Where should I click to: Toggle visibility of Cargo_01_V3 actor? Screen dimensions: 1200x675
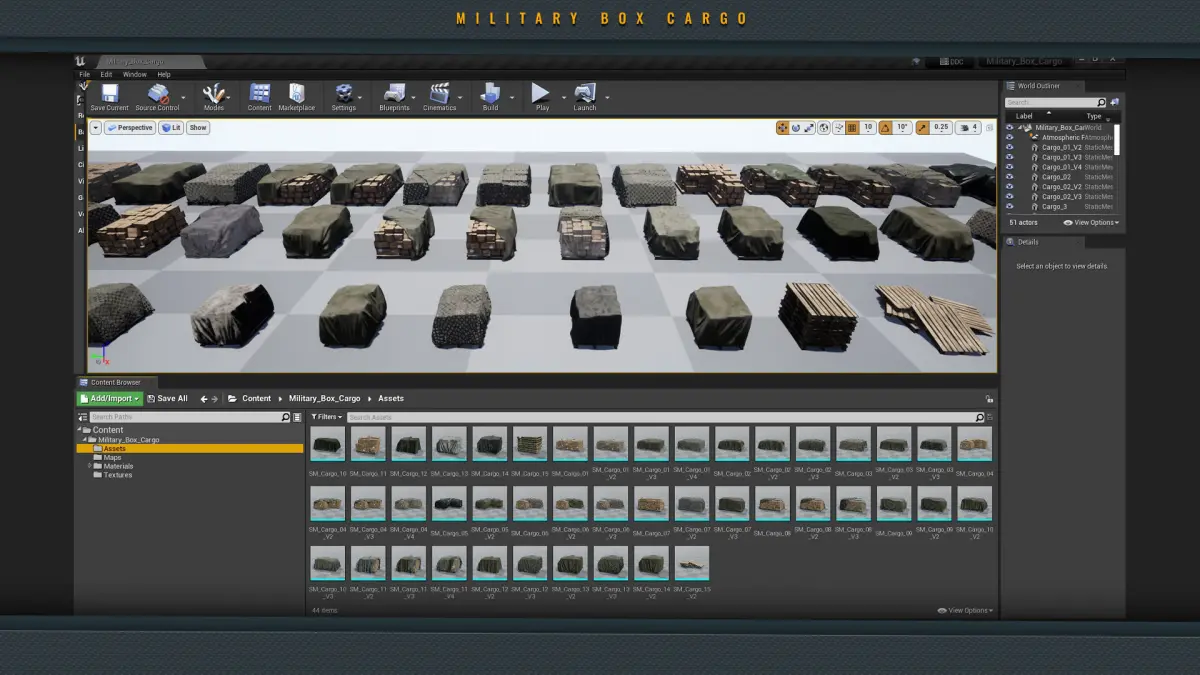(1009, 157)
